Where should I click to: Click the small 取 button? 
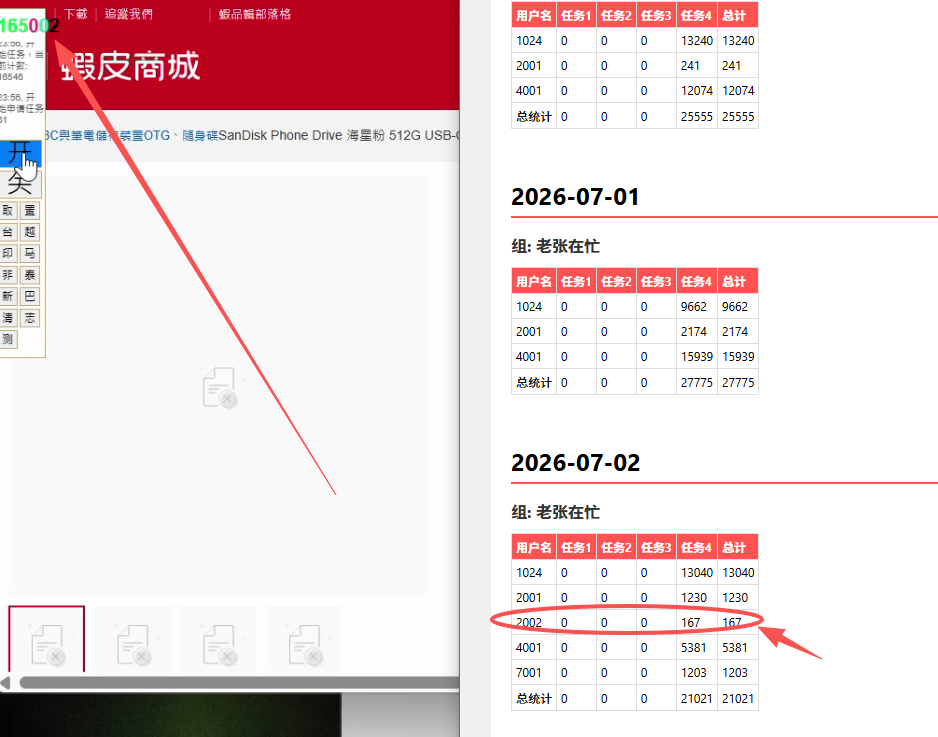[8, 211]
